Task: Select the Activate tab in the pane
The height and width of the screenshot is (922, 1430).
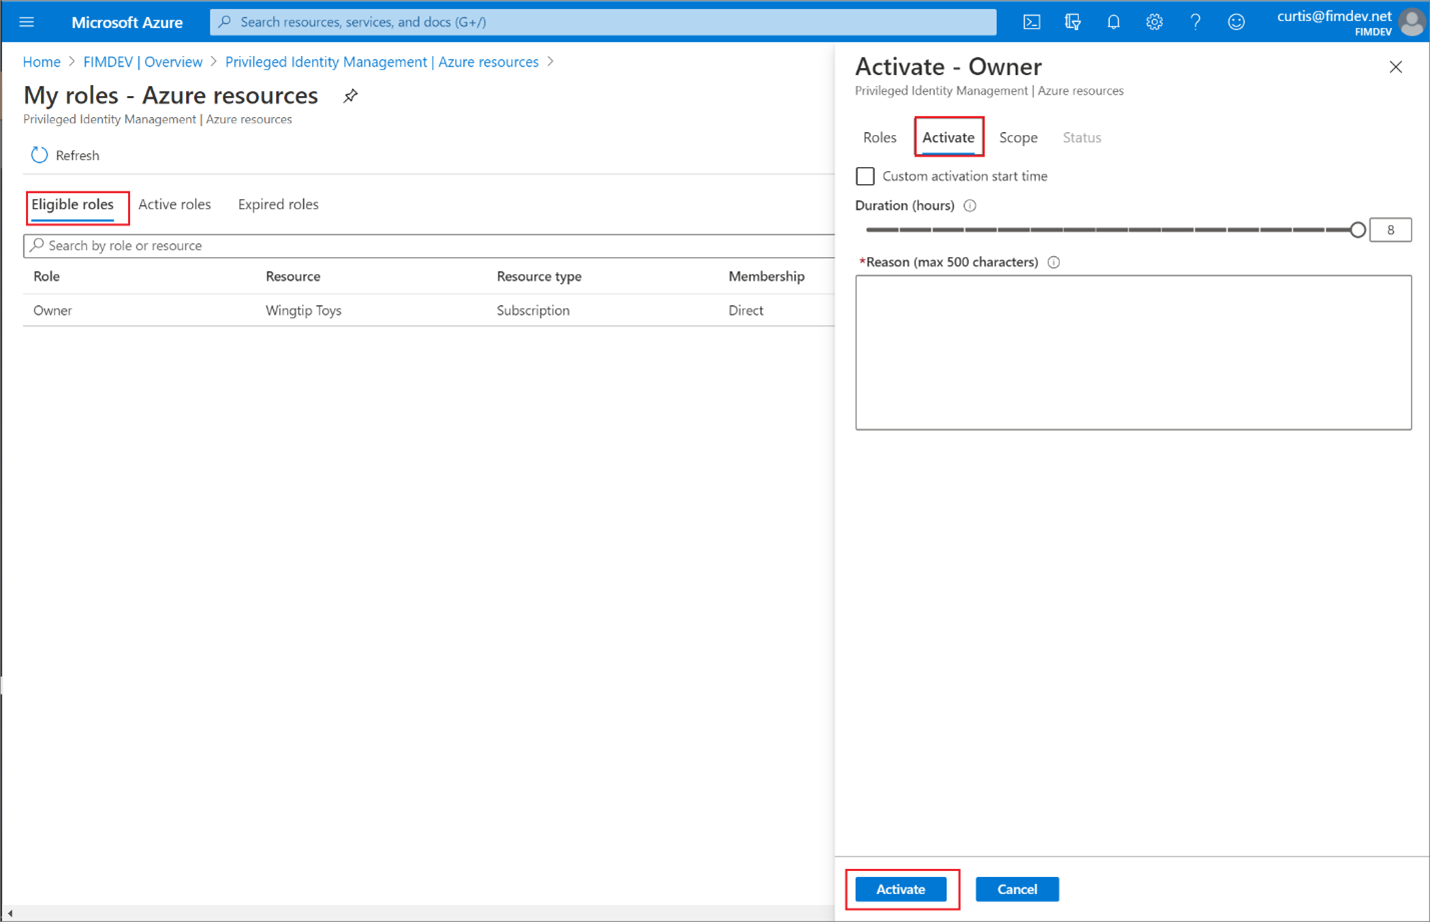Action: point(948,138)
